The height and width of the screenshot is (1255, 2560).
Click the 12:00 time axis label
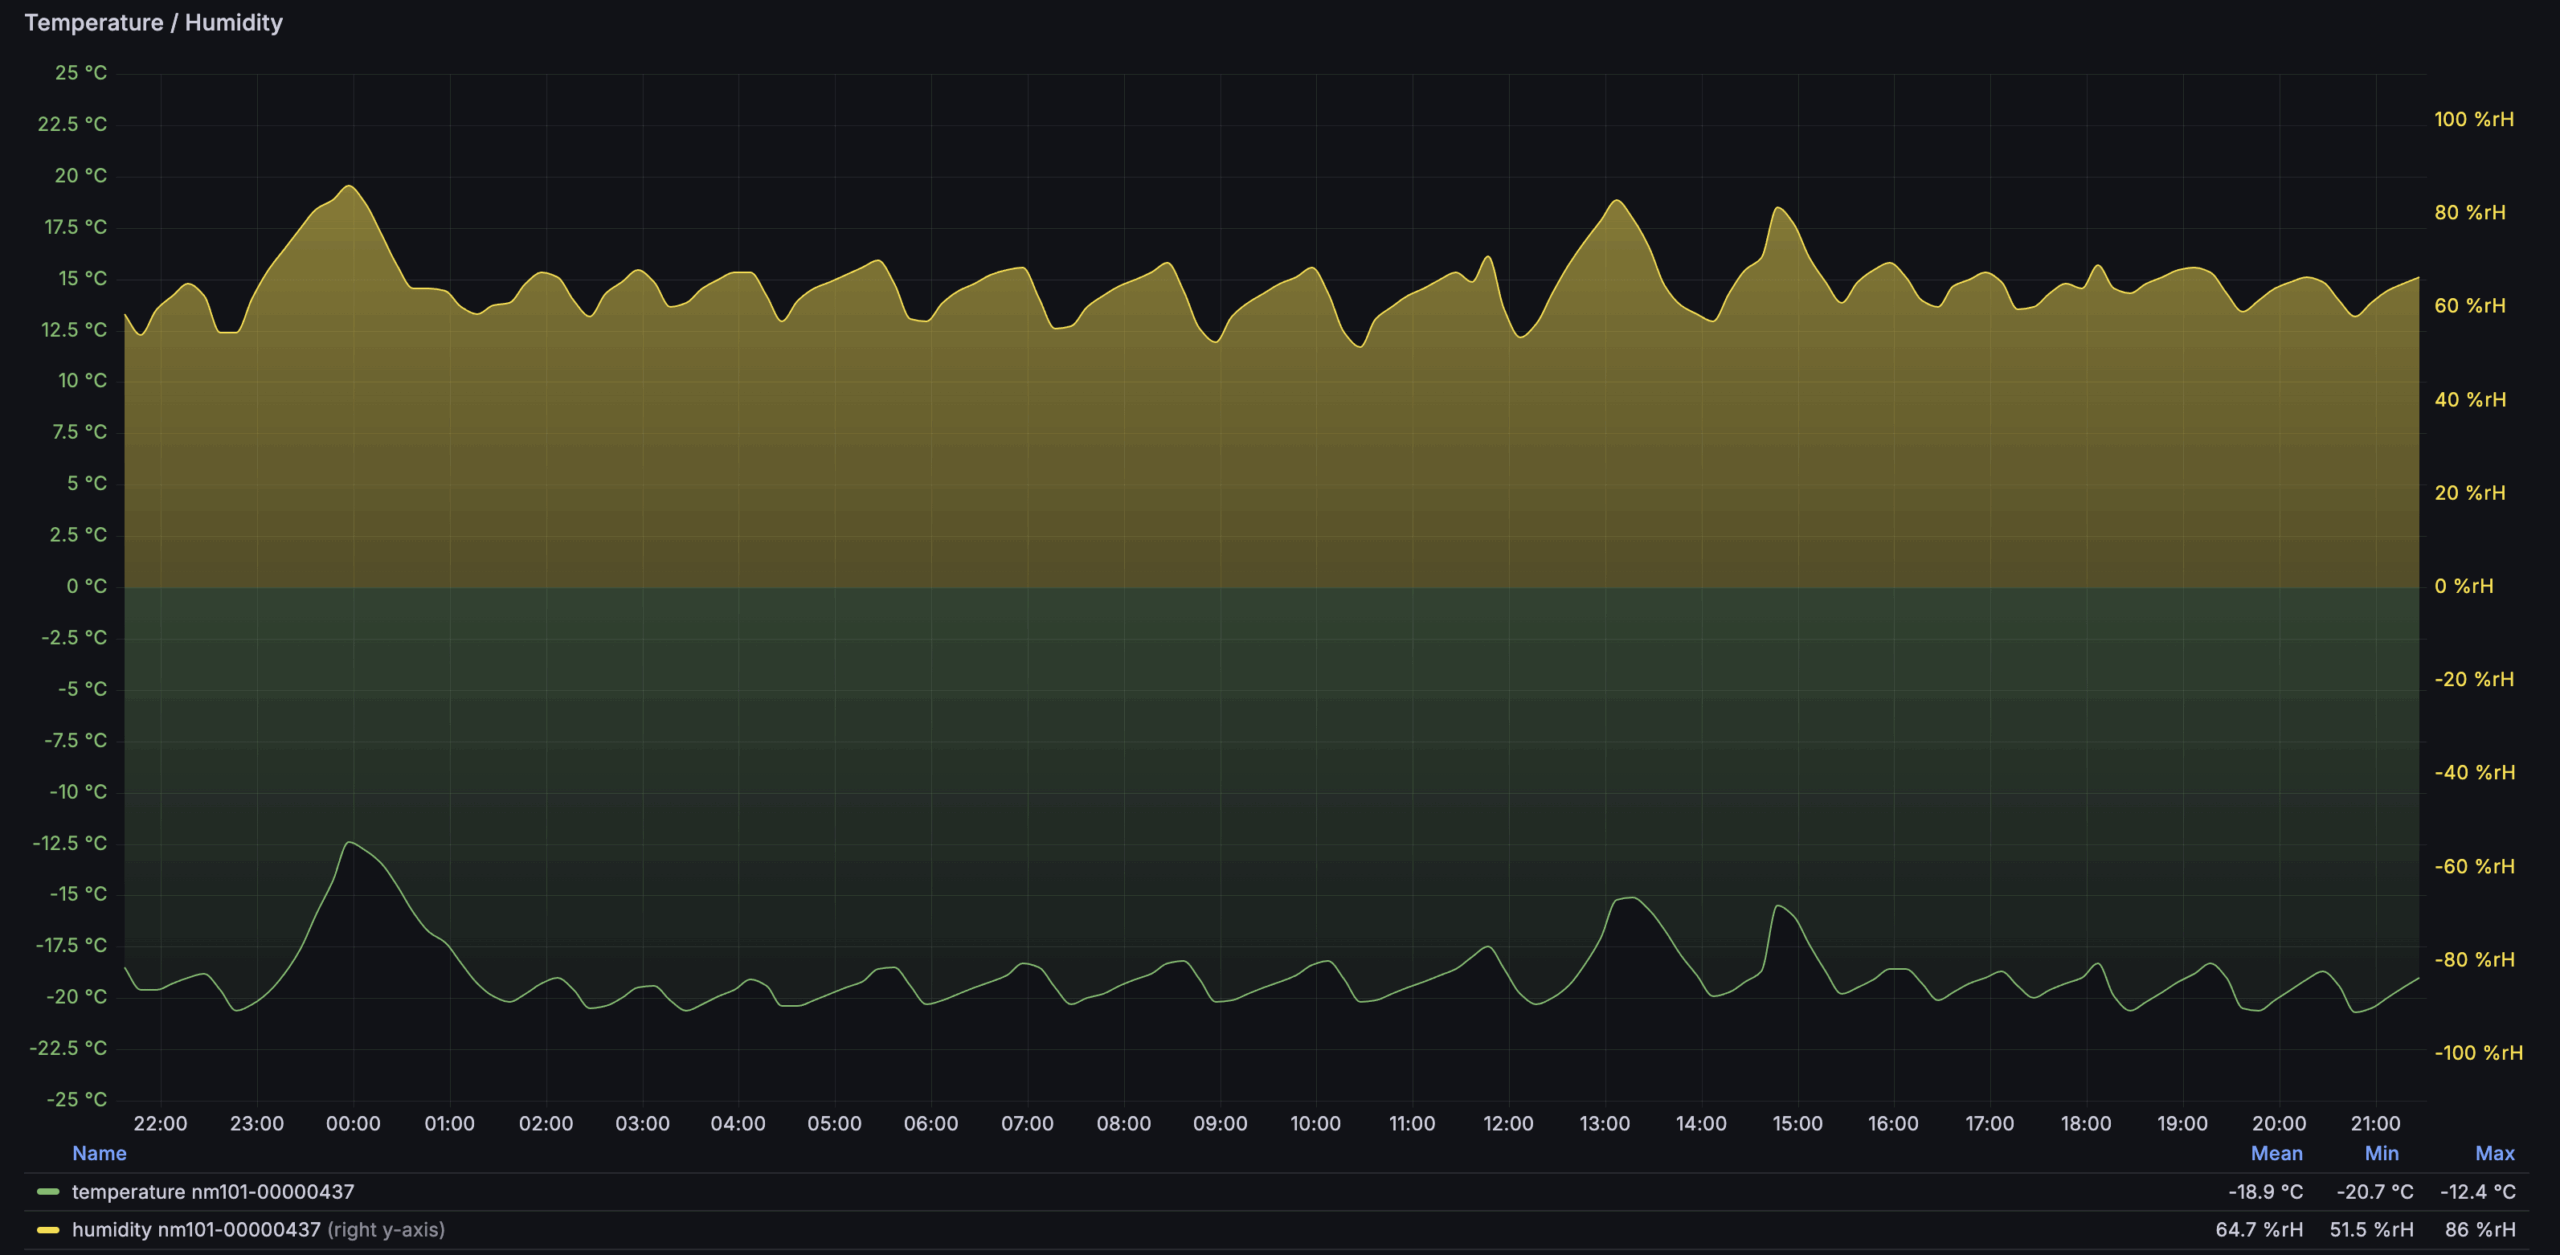tap(1508, 1124)
